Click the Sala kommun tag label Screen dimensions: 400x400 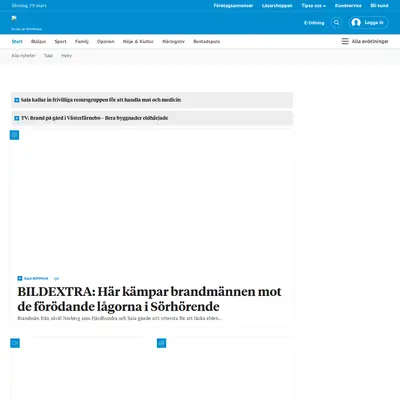(x=36, y=278)
